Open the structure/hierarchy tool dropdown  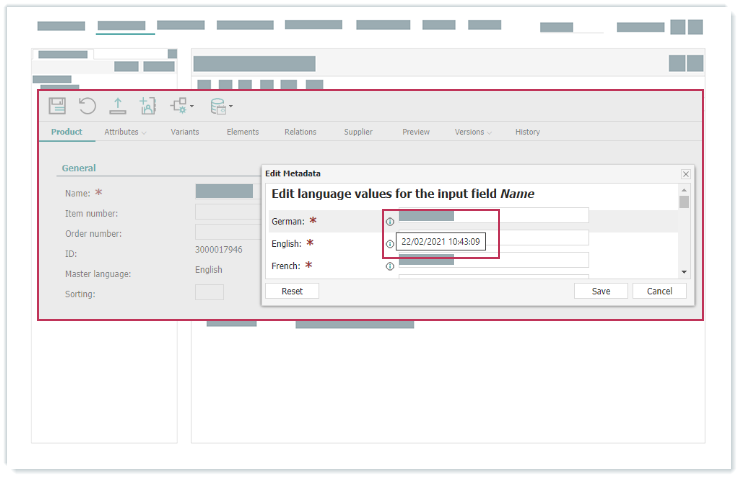[x=182, y=106]
